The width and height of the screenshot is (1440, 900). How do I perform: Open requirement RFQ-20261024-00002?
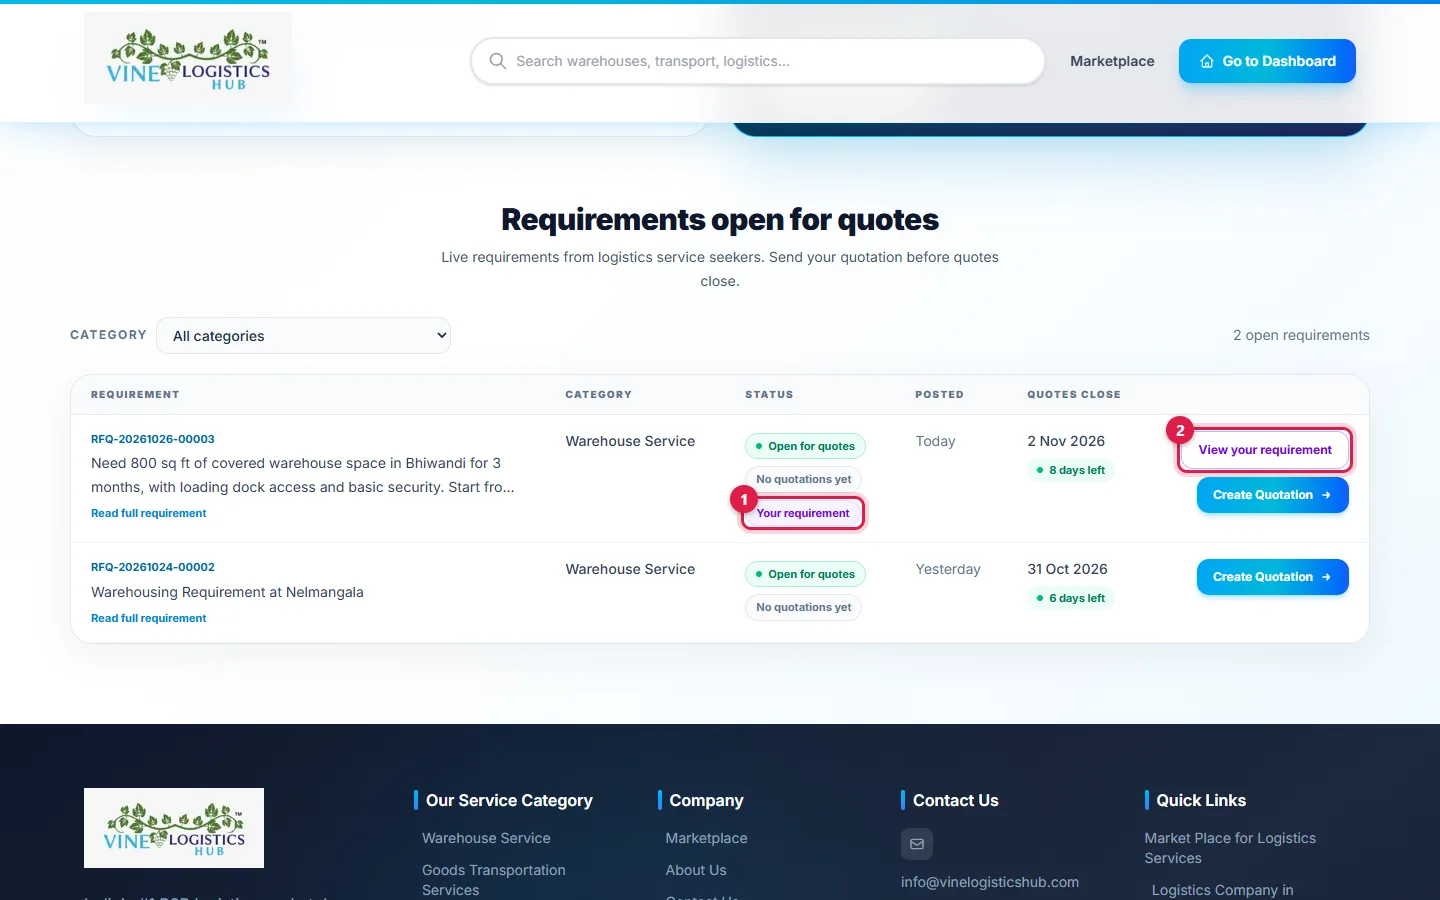tap(153, 567)
